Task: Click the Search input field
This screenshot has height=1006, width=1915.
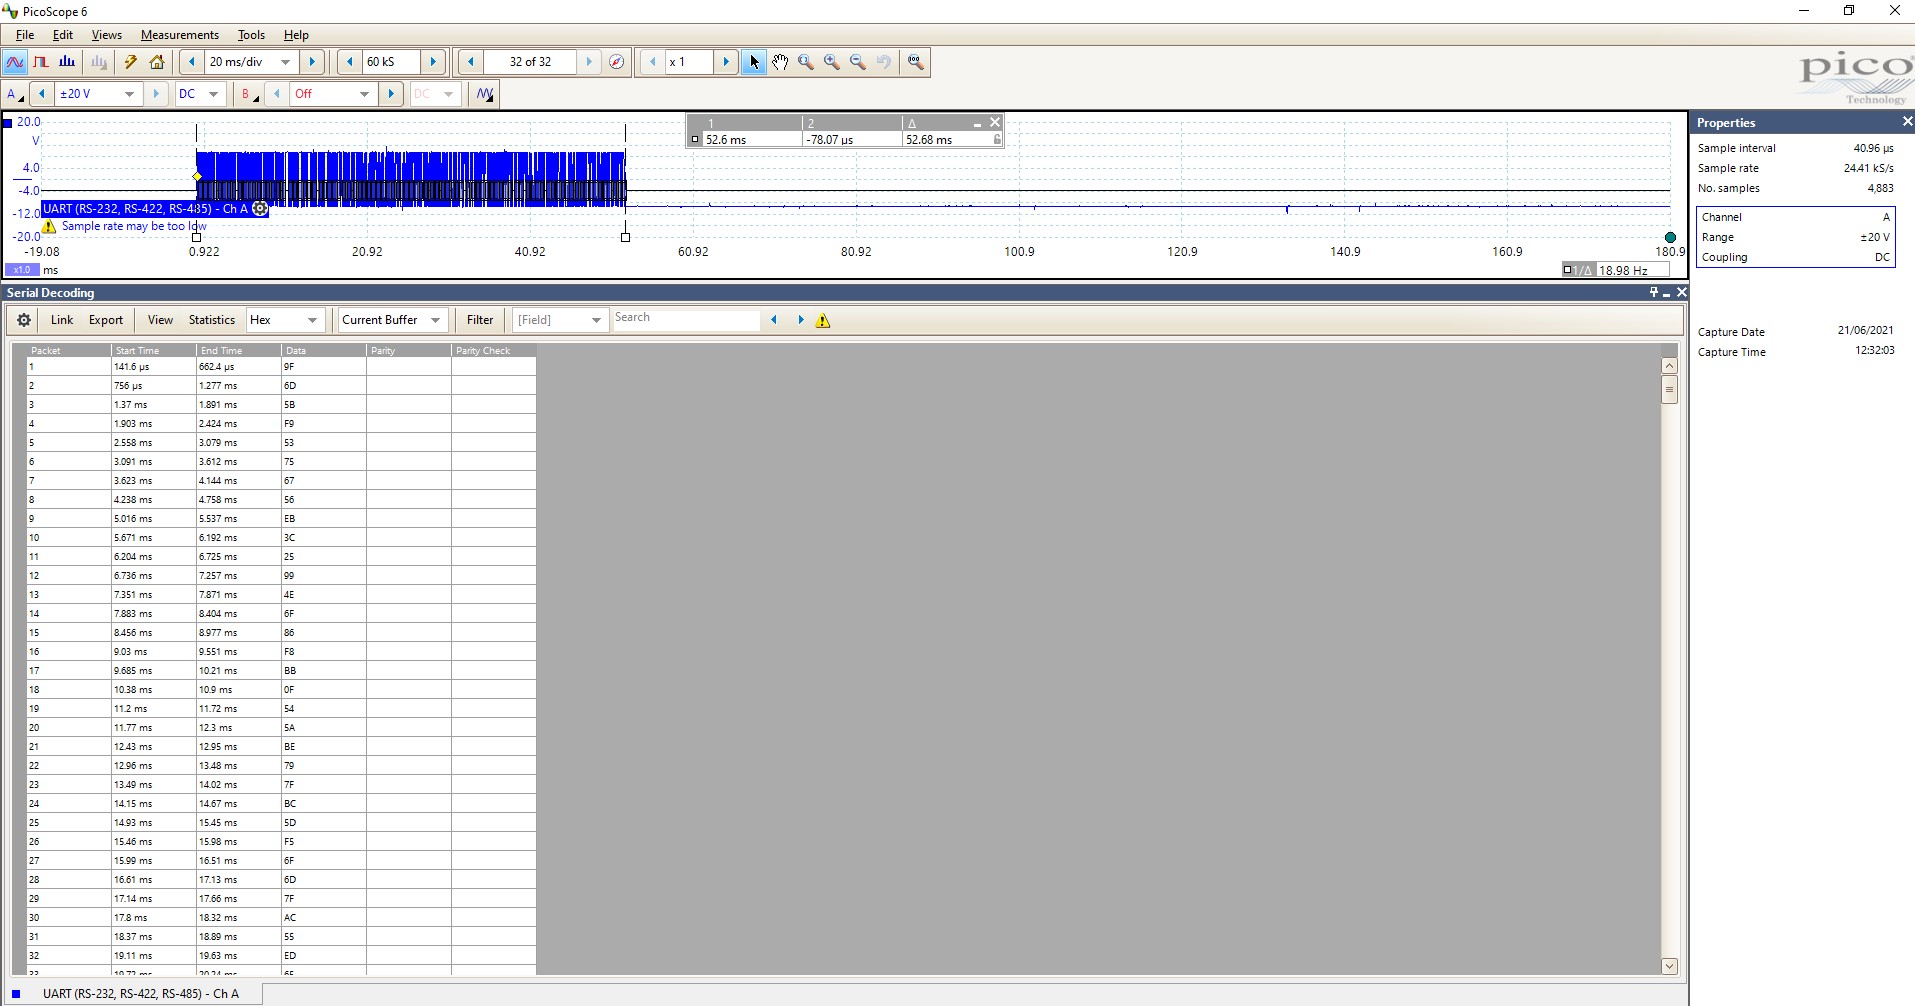Action: (x=686, y=319)
